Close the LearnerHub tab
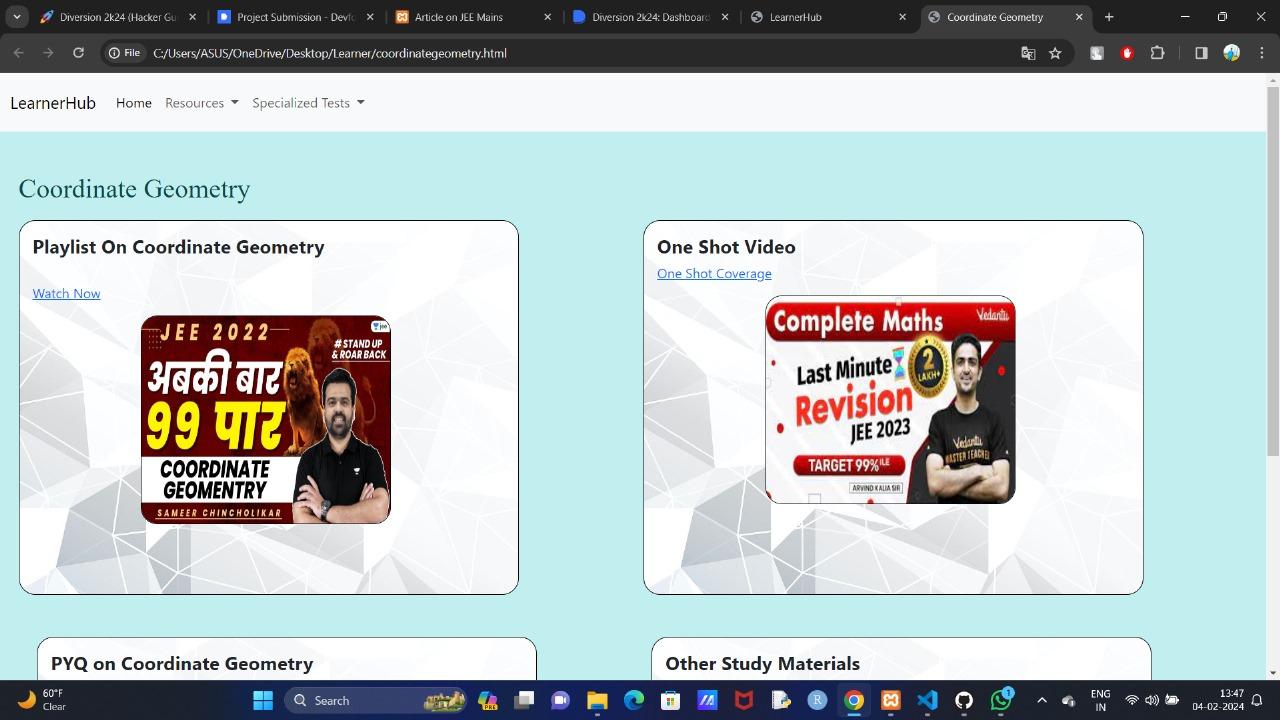1280x720 pixels. click(903, 17)
